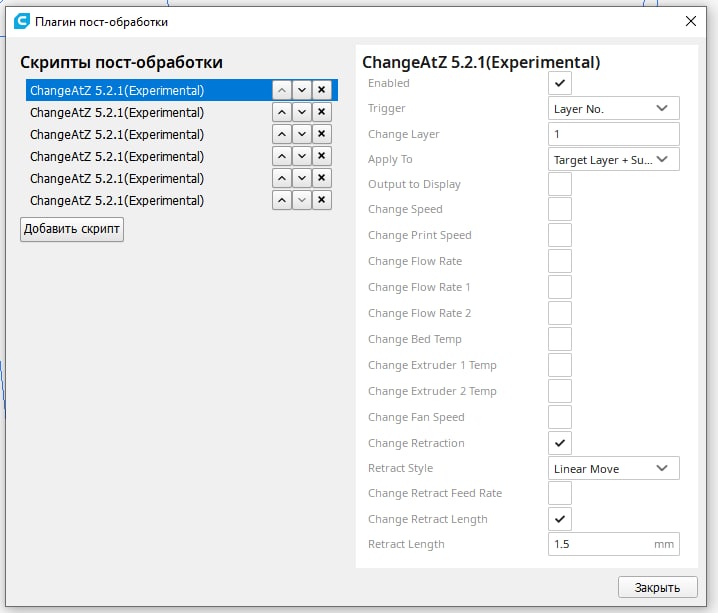Remove the fourth ChangeAtZ script
The height and width of the screenshot is (613, 718).
[x=321, y=156]
